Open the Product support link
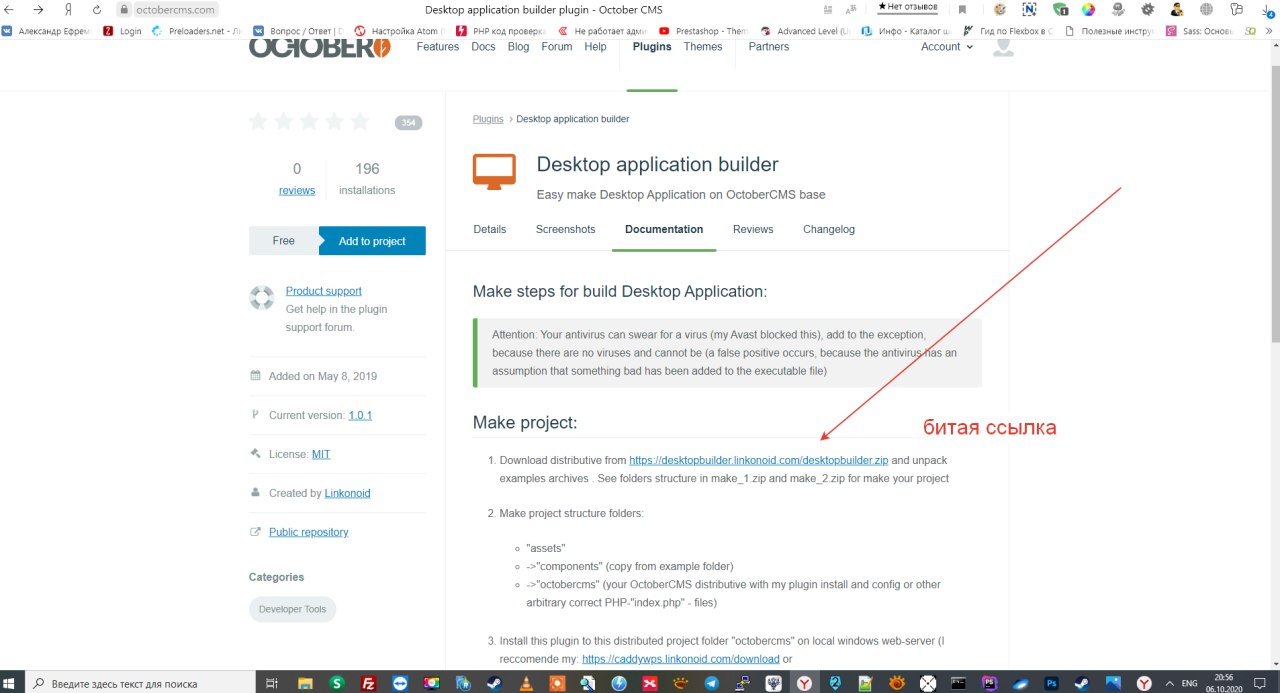The height and width of the screenshot is (693, 1280). coord(324,291)
